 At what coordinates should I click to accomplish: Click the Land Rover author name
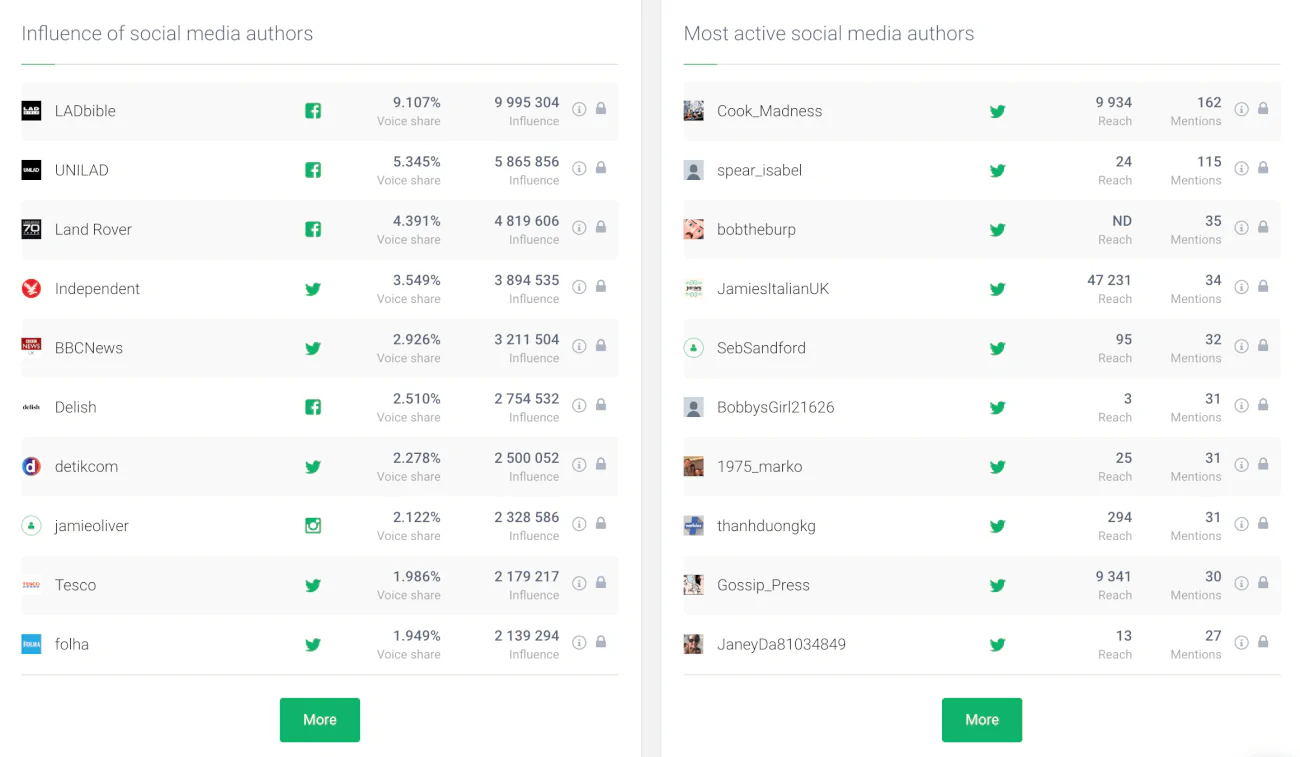coord(93,230)
